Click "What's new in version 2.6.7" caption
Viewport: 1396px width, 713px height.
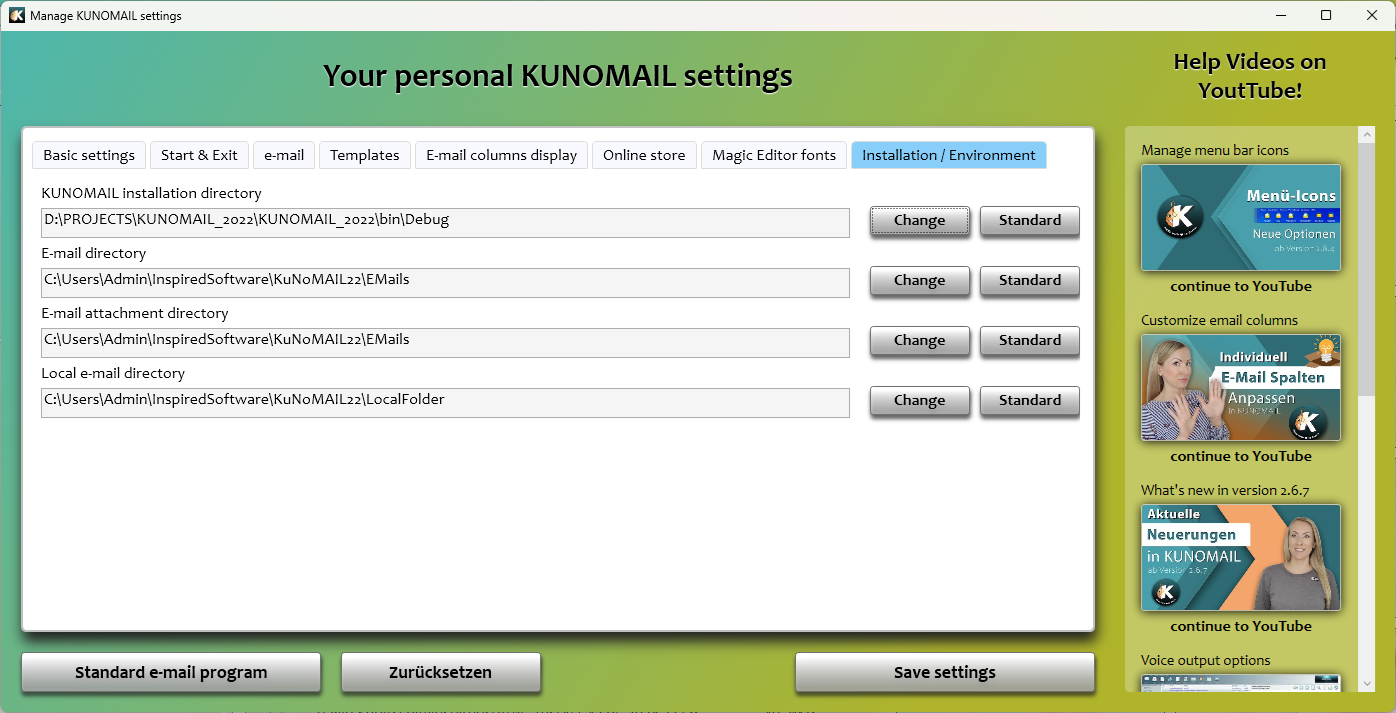pos(1225,491)
